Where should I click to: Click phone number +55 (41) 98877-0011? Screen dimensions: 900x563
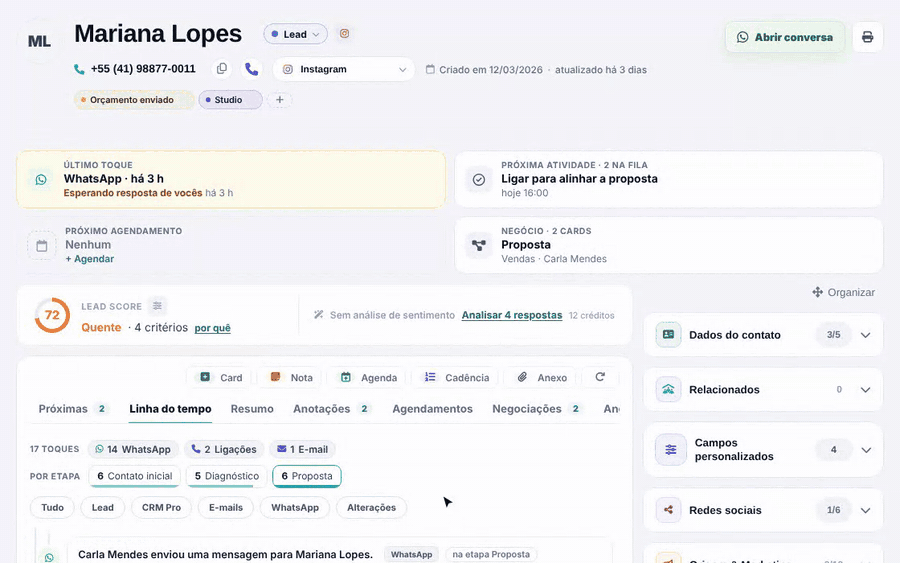pyautogui.click(x=143, y=69)
